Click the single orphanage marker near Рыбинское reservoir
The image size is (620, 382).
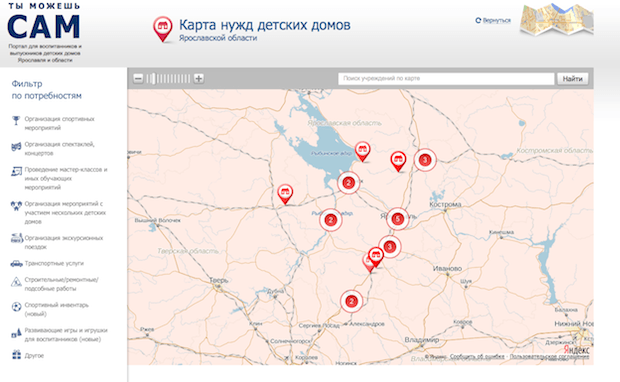pos(362,151)
